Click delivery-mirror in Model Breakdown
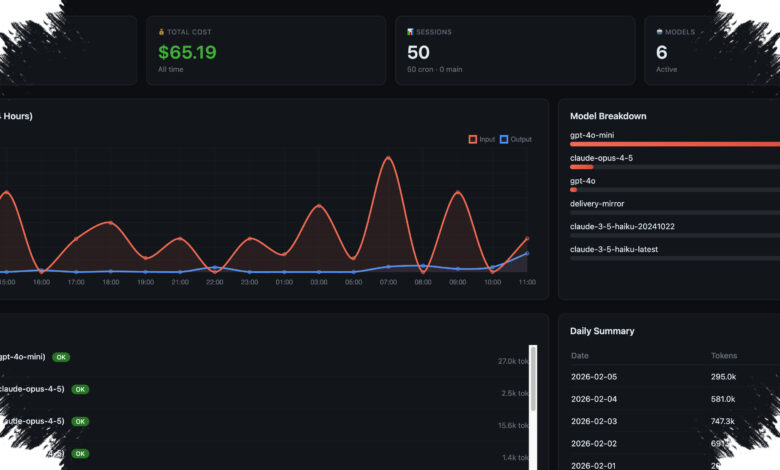Screen dimensions: 780x470 pyautogui.click(x=597, y=204)
